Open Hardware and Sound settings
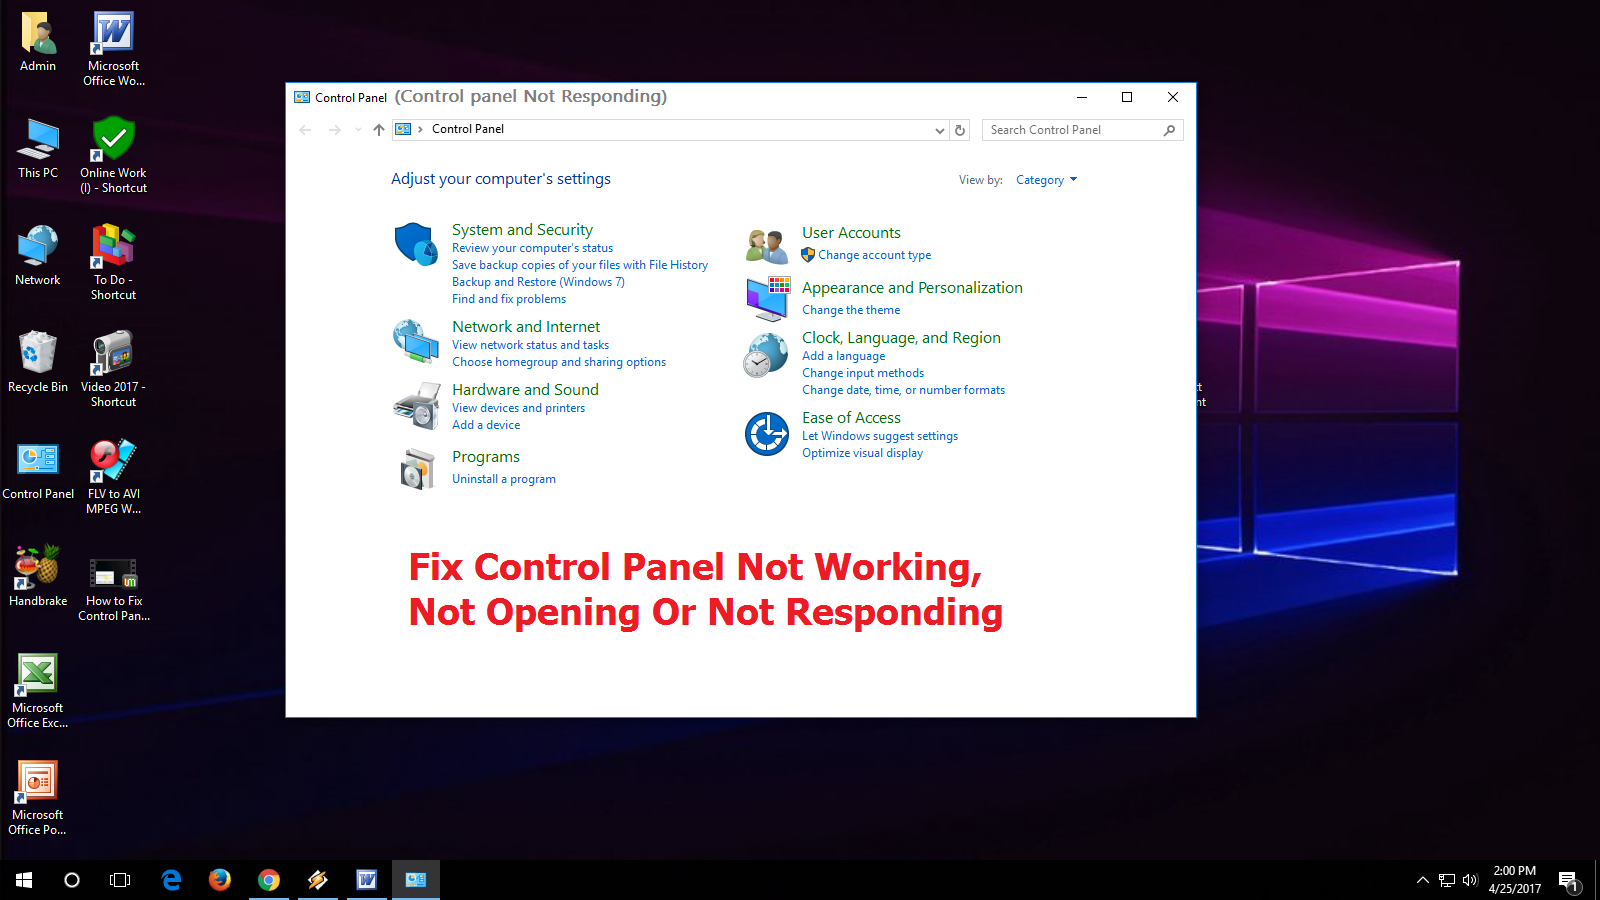This screenshot has width=1600, height=900. click(x=525, y=389)
